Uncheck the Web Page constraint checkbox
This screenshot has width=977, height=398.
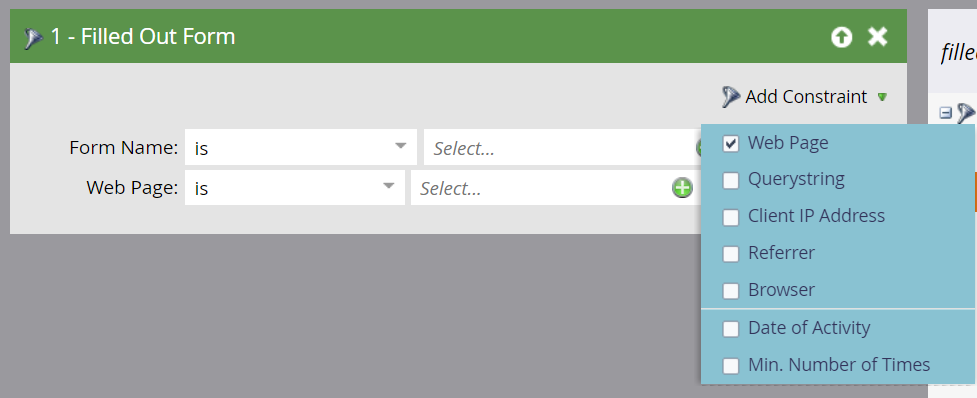(x=730, y=143)
